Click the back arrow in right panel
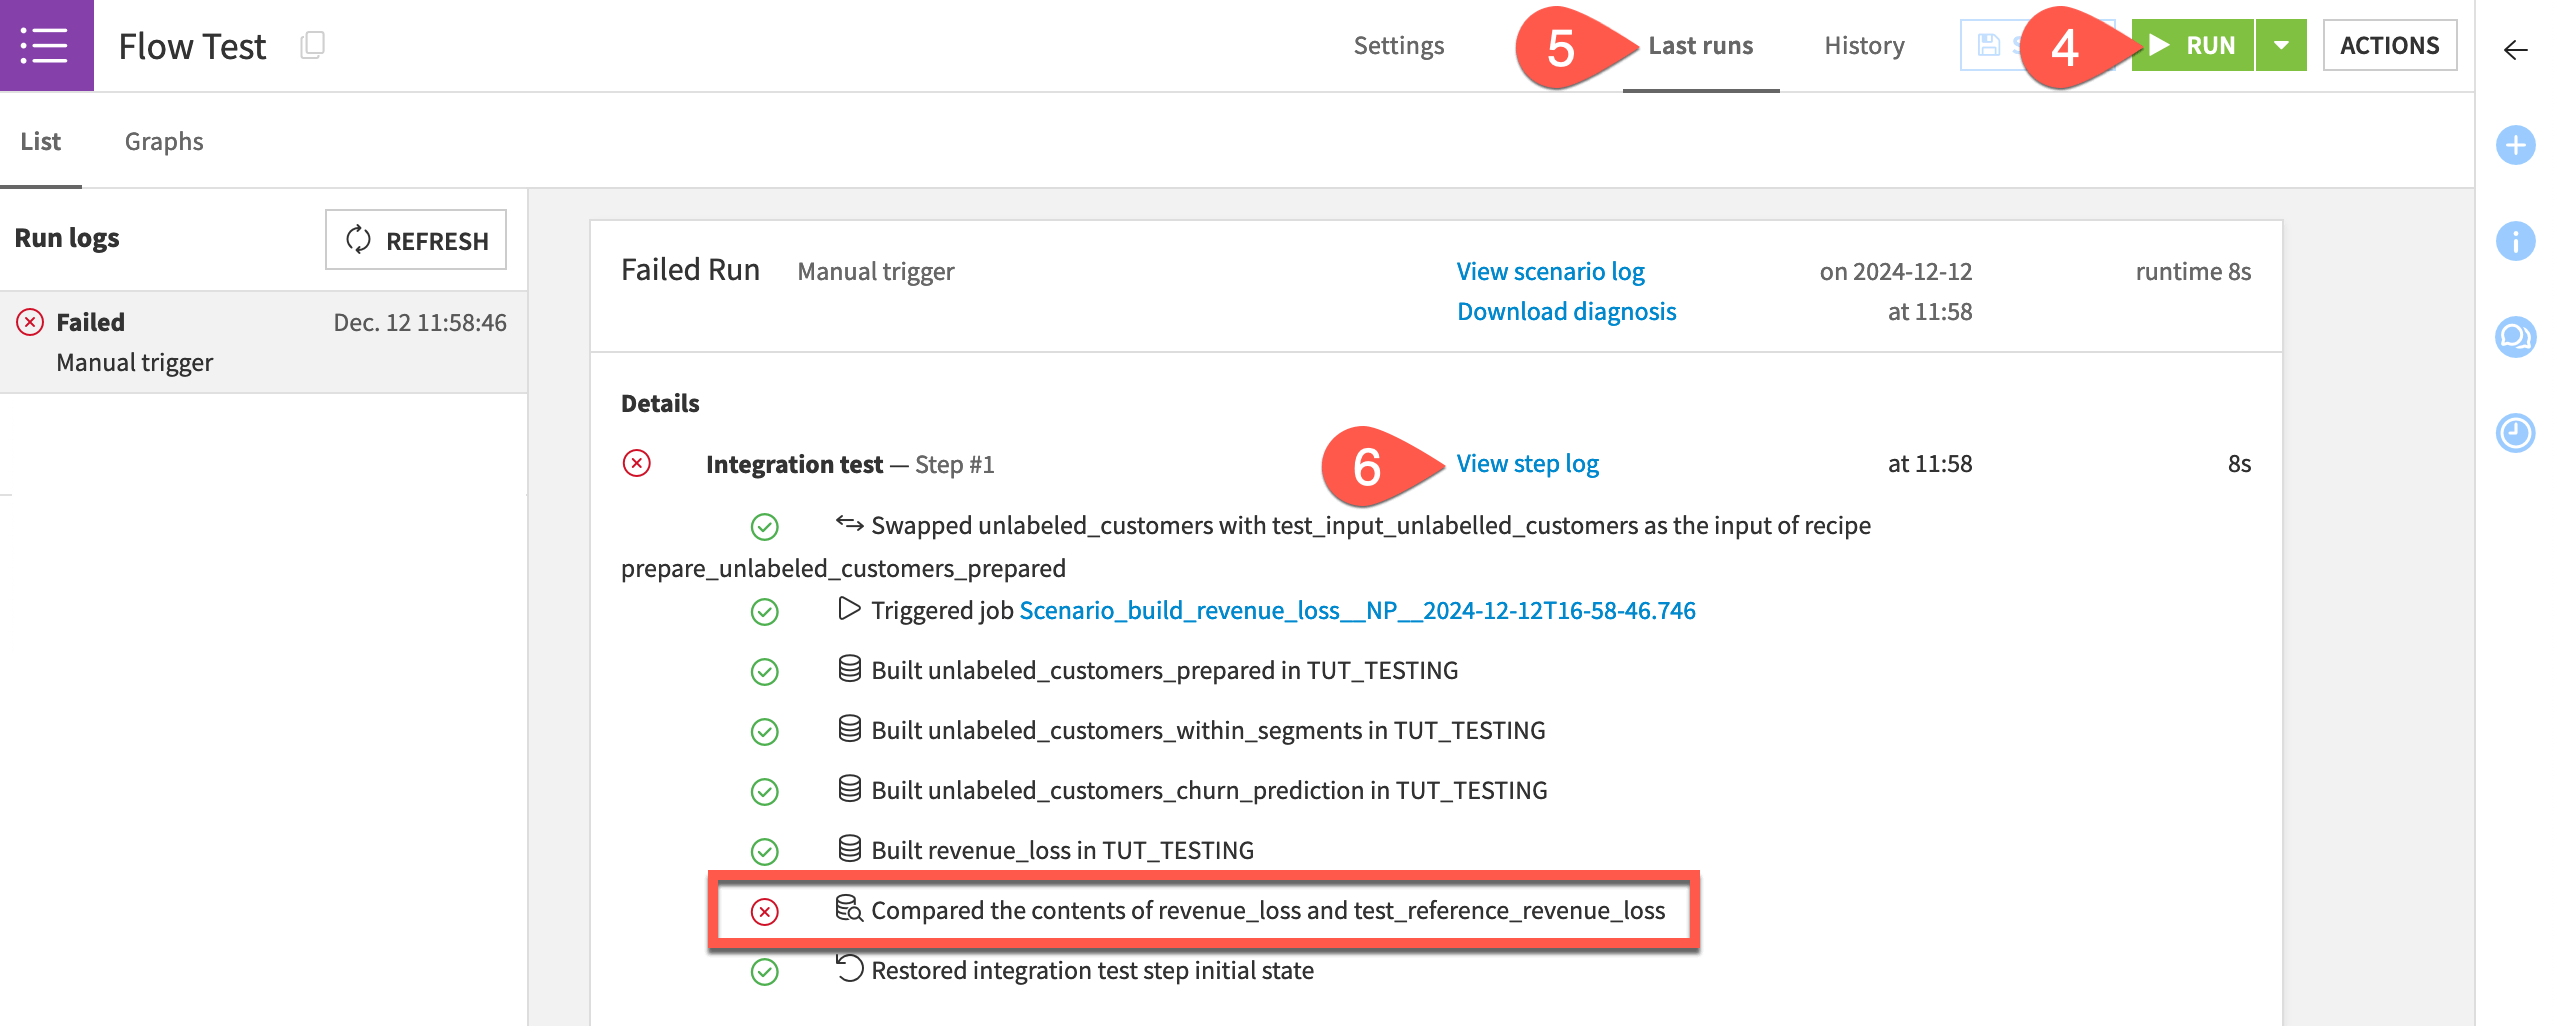This screenshot has height=1026, width=2554. coord(2515,50)
